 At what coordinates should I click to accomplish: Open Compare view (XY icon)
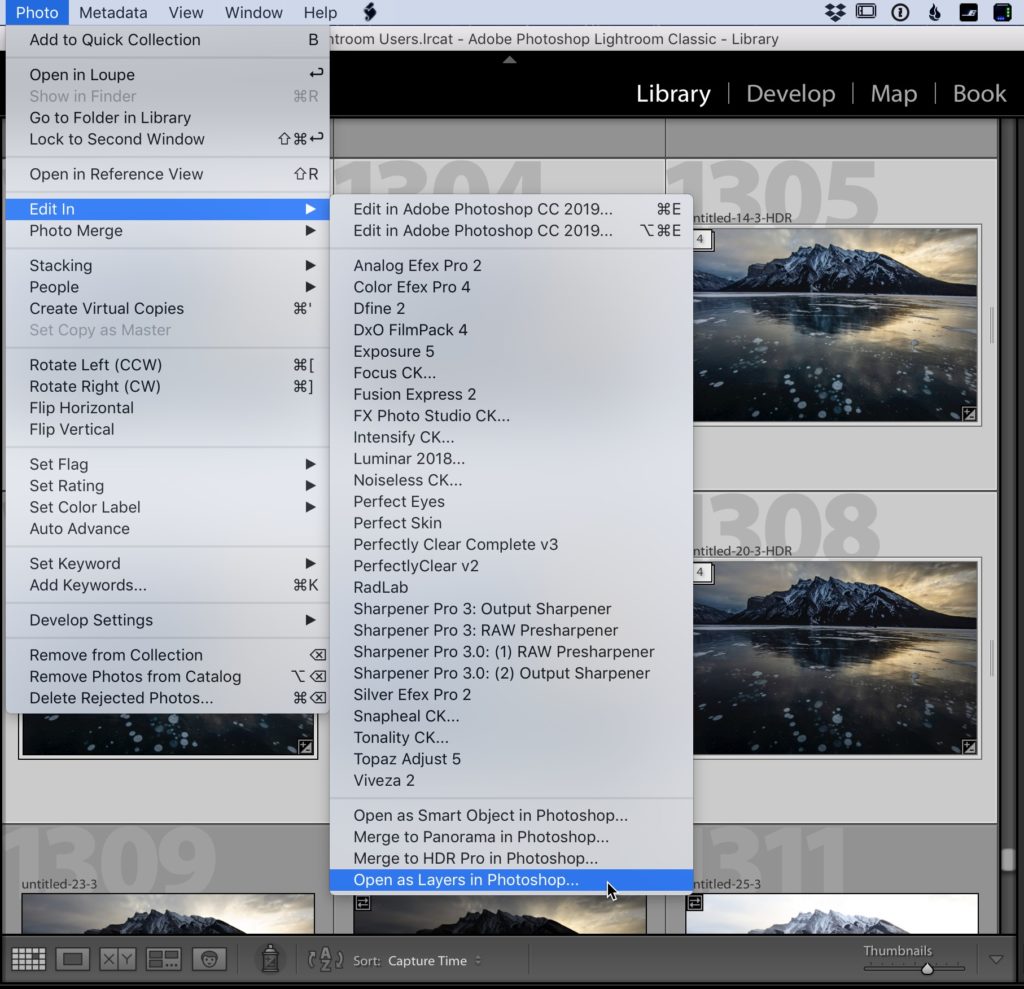tap(118, 959)
